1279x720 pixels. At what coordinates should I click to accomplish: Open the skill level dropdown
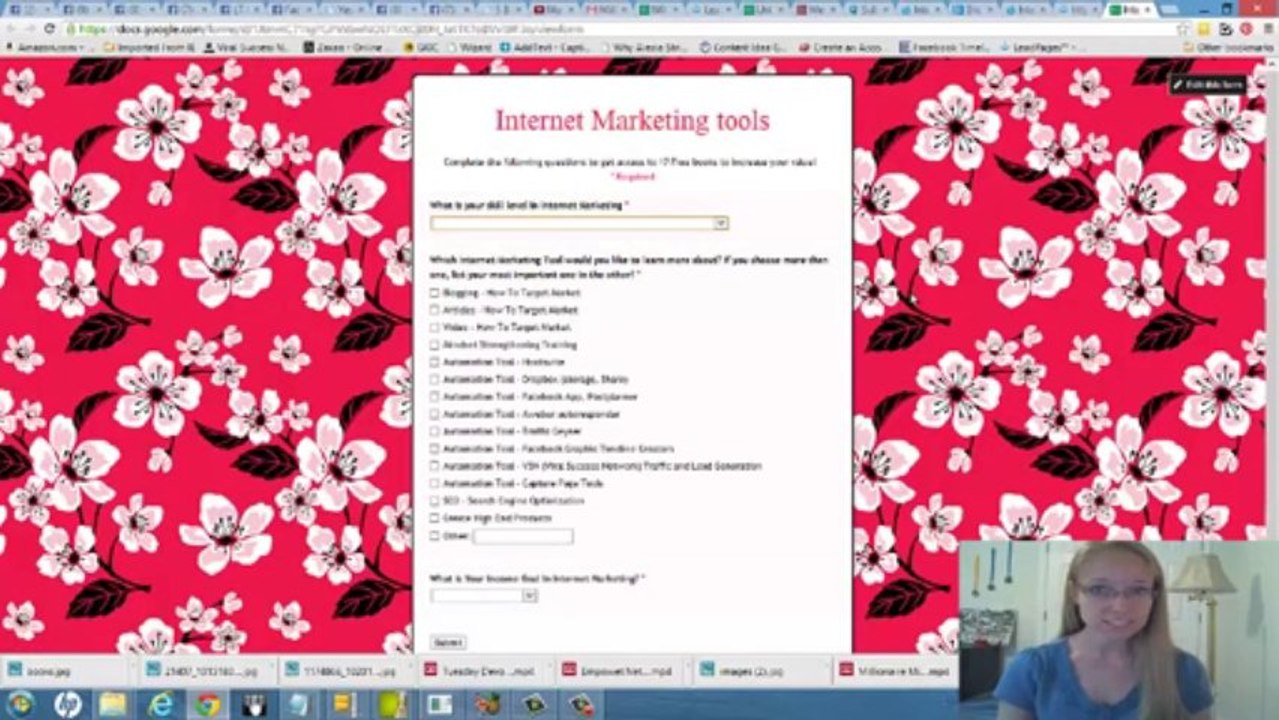[x=579, y=223]
